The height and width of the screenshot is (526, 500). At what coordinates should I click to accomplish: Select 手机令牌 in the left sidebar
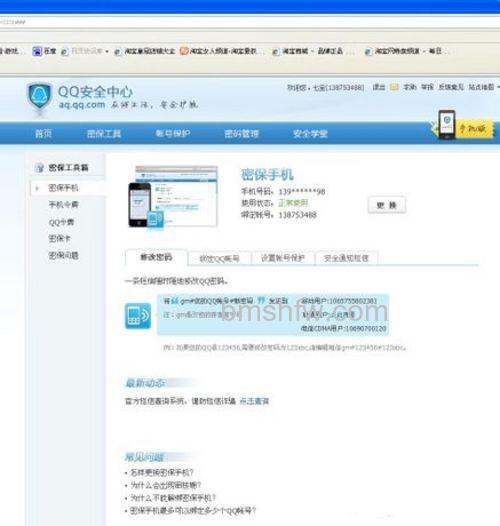[63, 205]
